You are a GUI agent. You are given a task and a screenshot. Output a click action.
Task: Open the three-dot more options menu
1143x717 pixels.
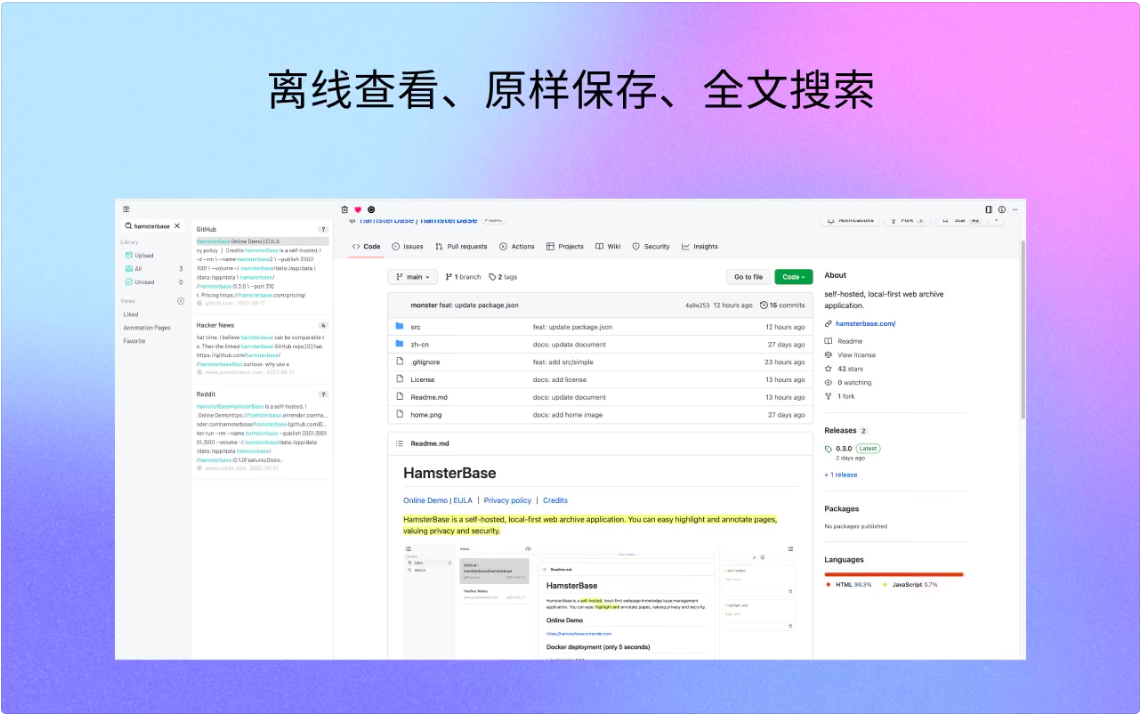[1015, 210]
